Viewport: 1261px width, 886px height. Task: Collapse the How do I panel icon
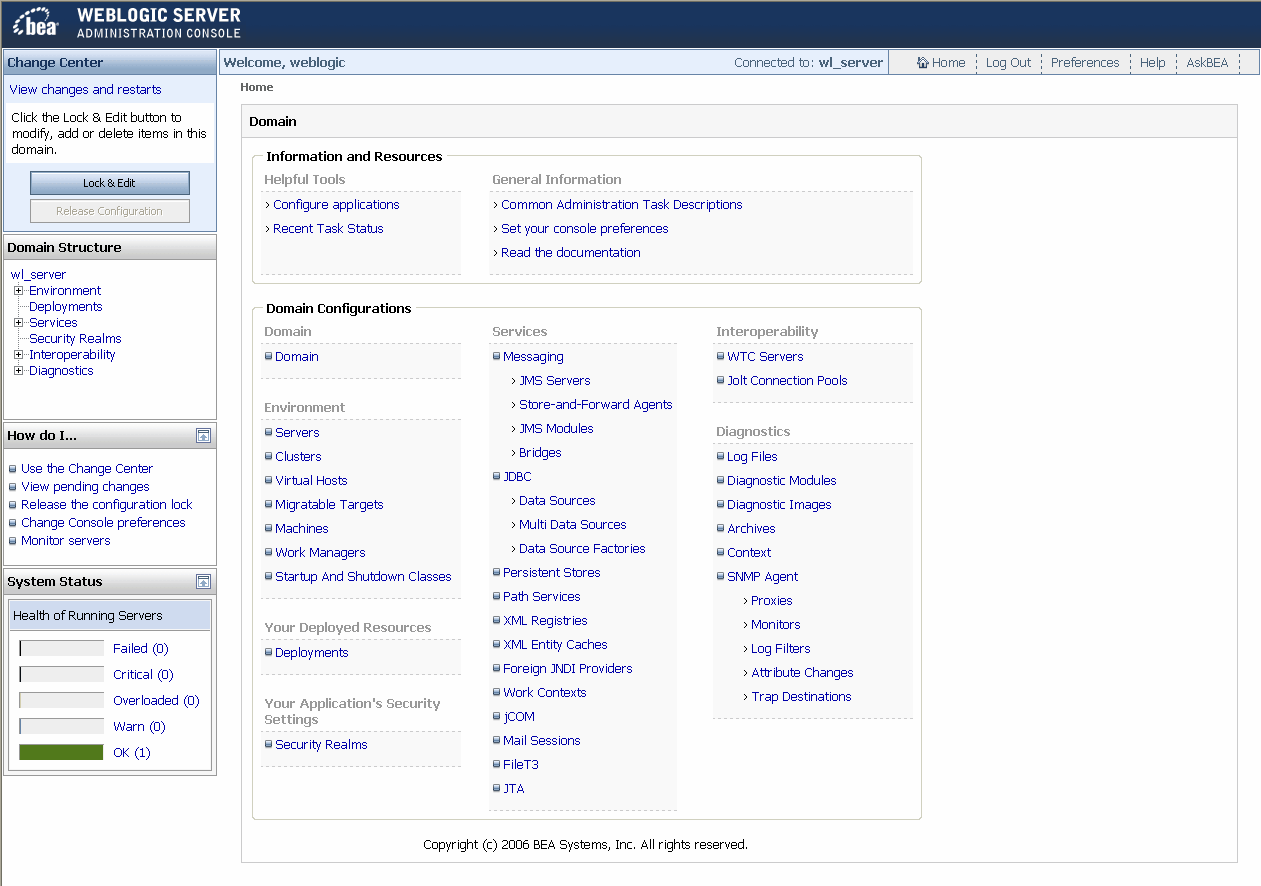point(203,435)
